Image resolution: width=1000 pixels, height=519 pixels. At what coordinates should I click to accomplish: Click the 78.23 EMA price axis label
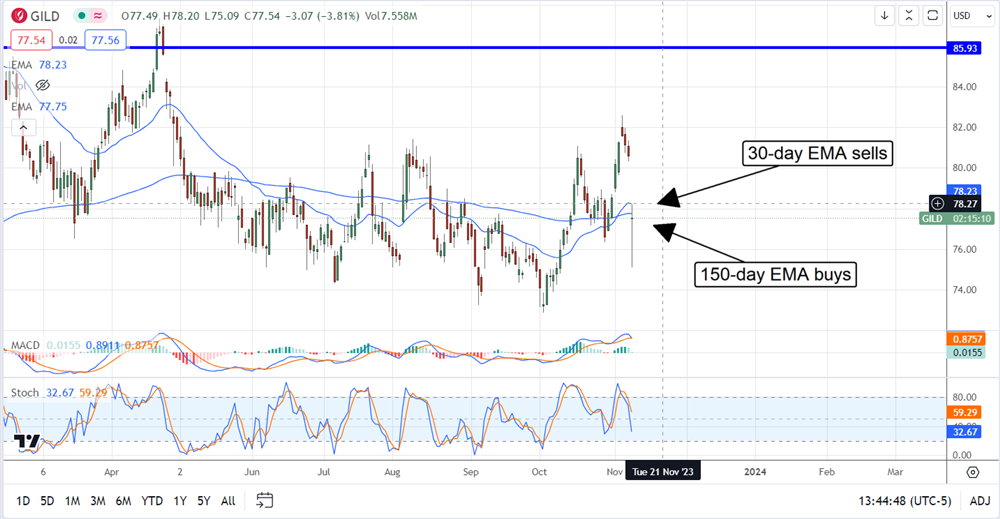[x=965, y=191]
